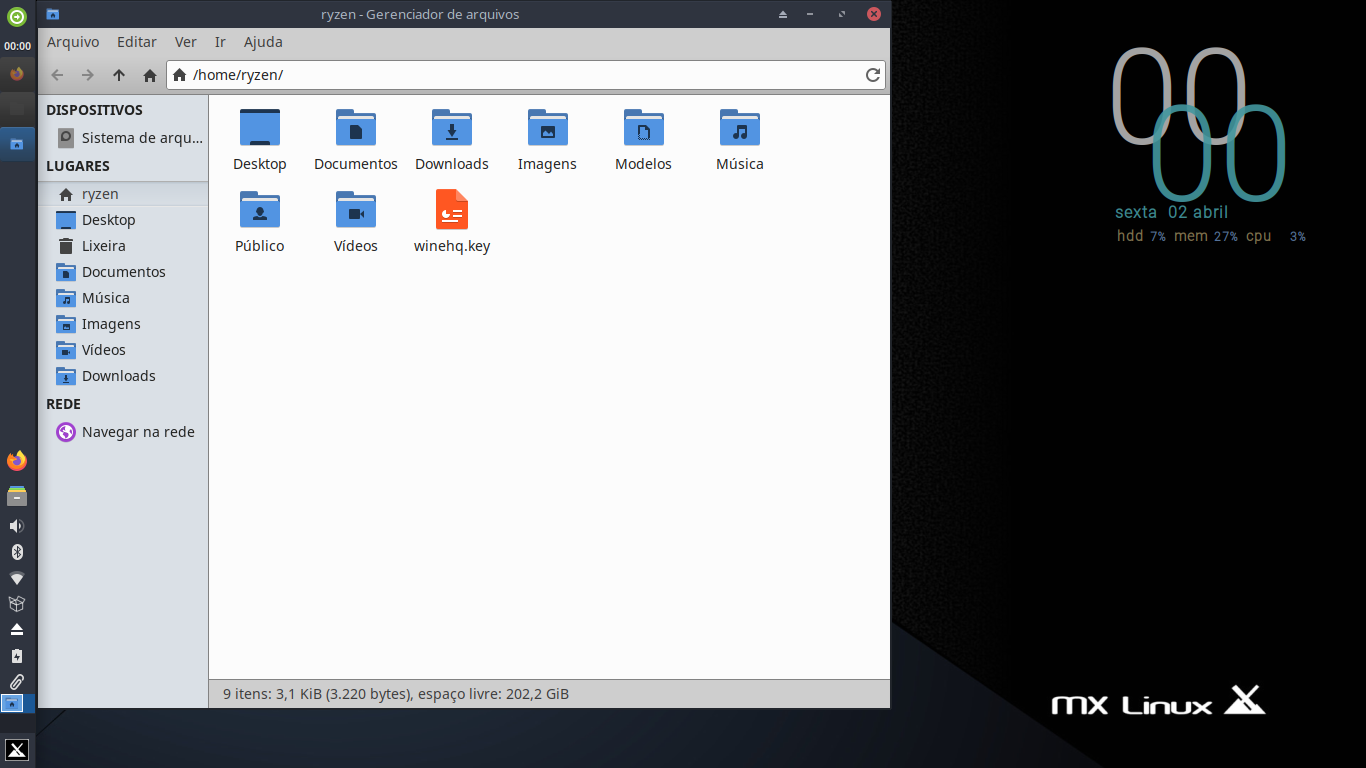1366x768 pixels.
Task: Open the Ir menu
Action: (220, 42)
